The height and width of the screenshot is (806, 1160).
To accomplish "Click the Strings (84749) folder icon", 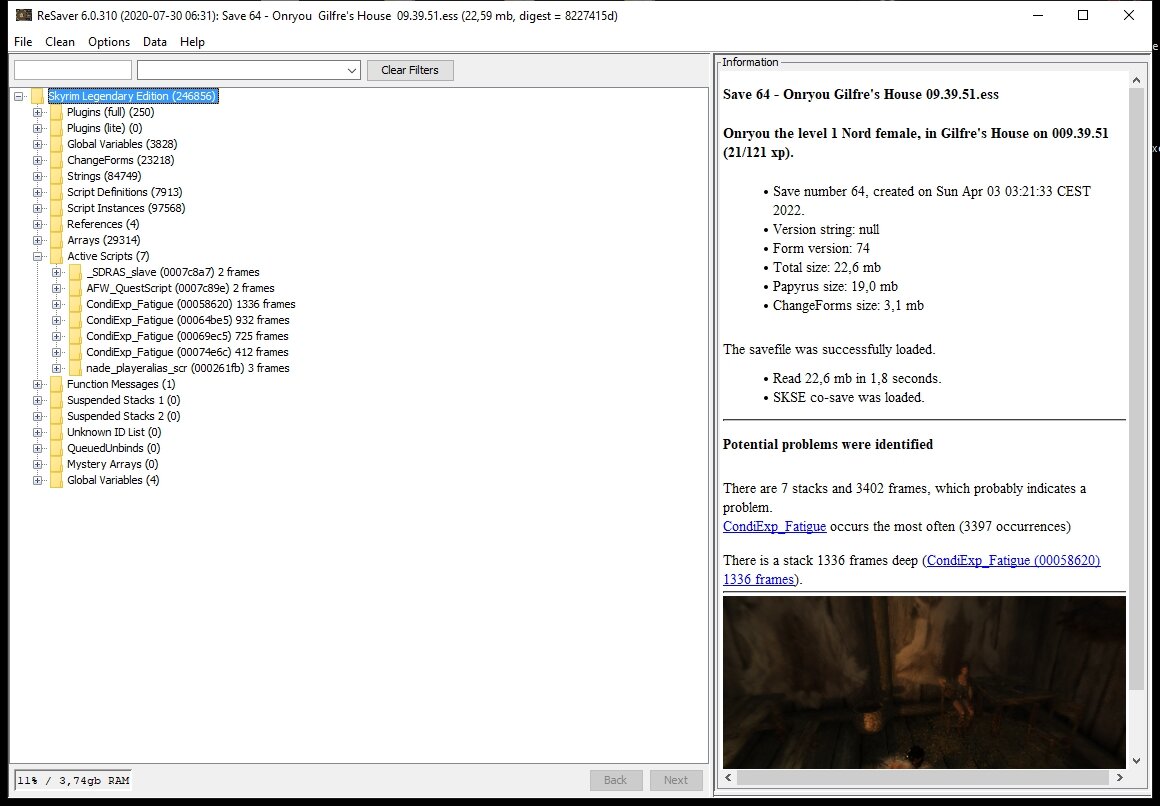I will 56,176.
